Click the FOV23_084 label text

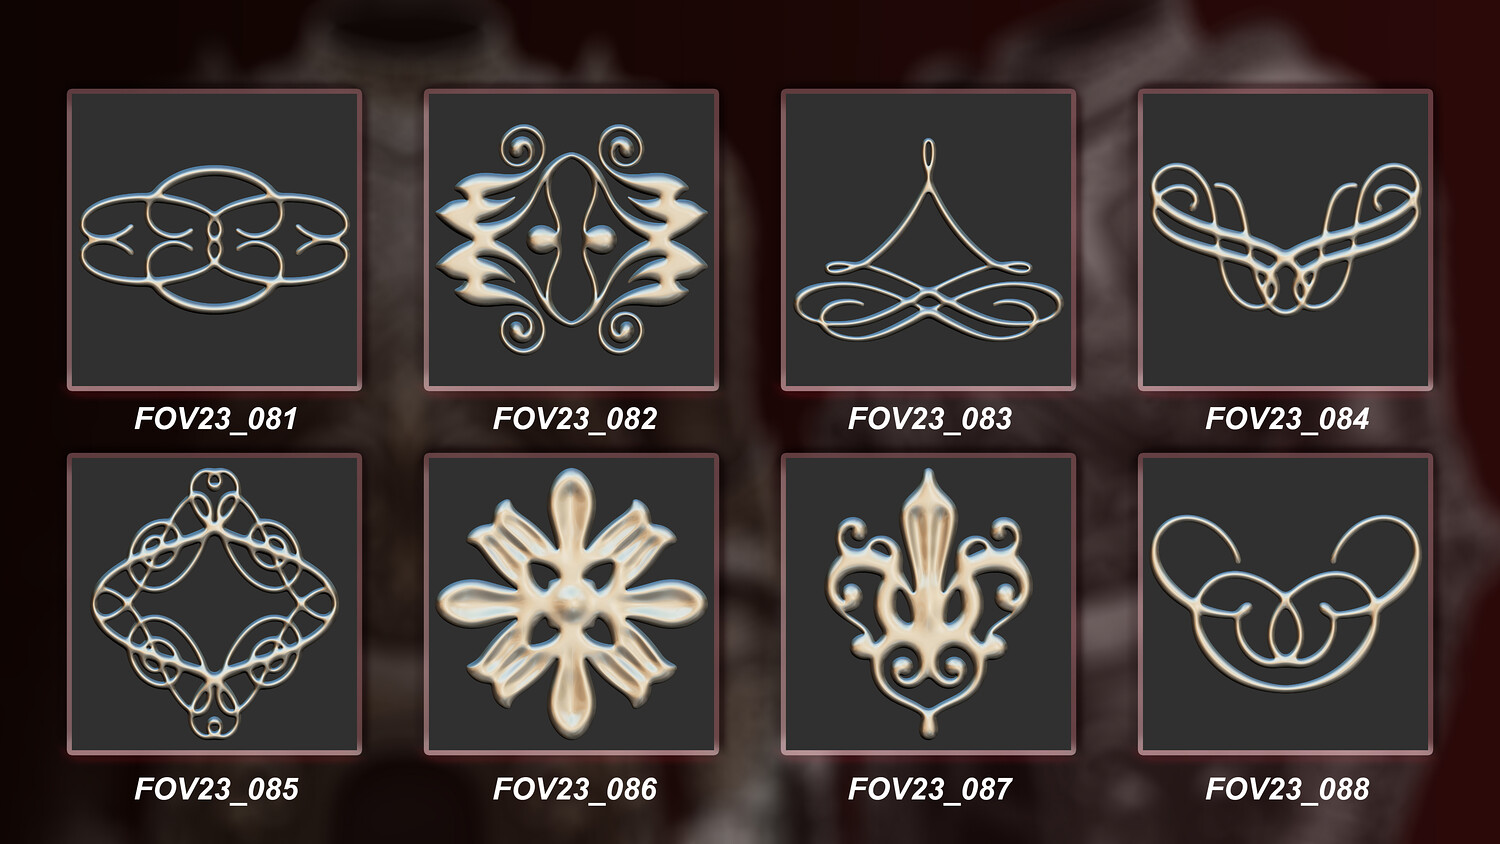pyautogui.click(x=1287, y=418)
